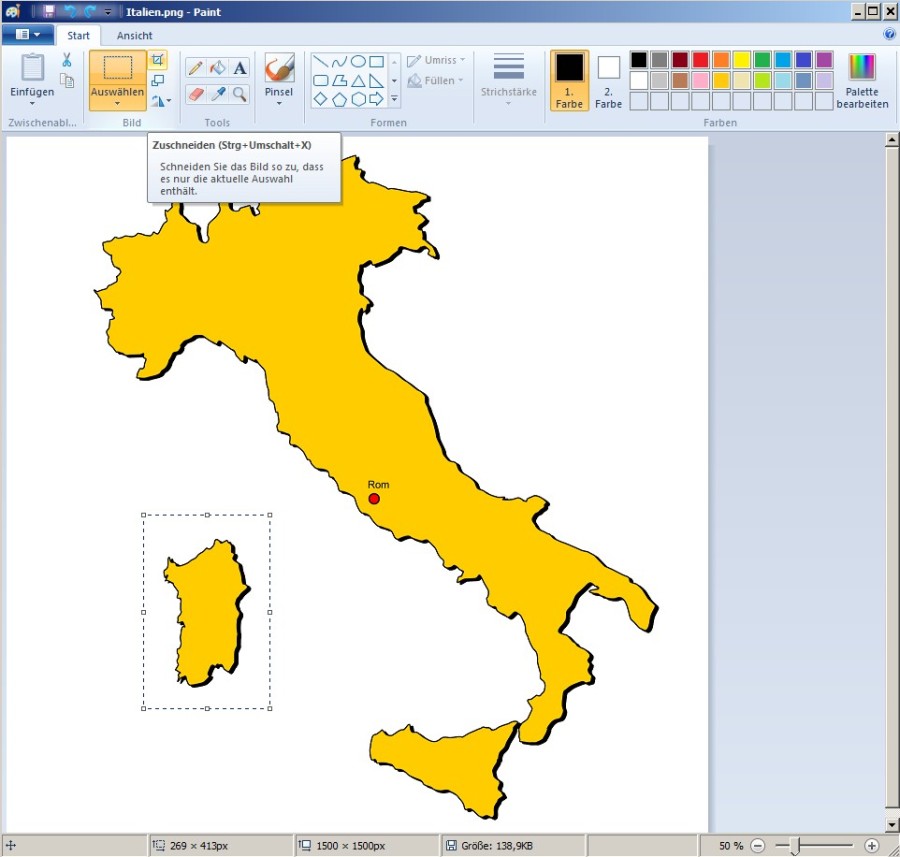Expand the shapes gallery list

(x=394, y=99)
